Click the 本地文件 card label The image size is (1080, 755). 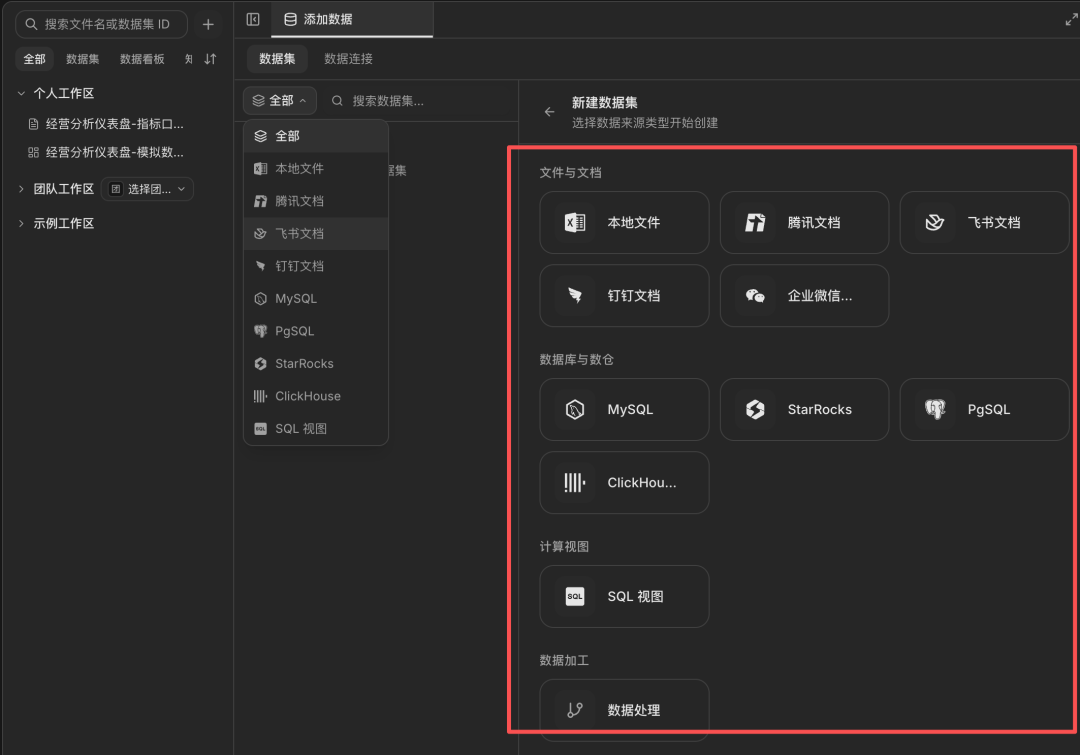pyautogui.click(x=634, y=223)
